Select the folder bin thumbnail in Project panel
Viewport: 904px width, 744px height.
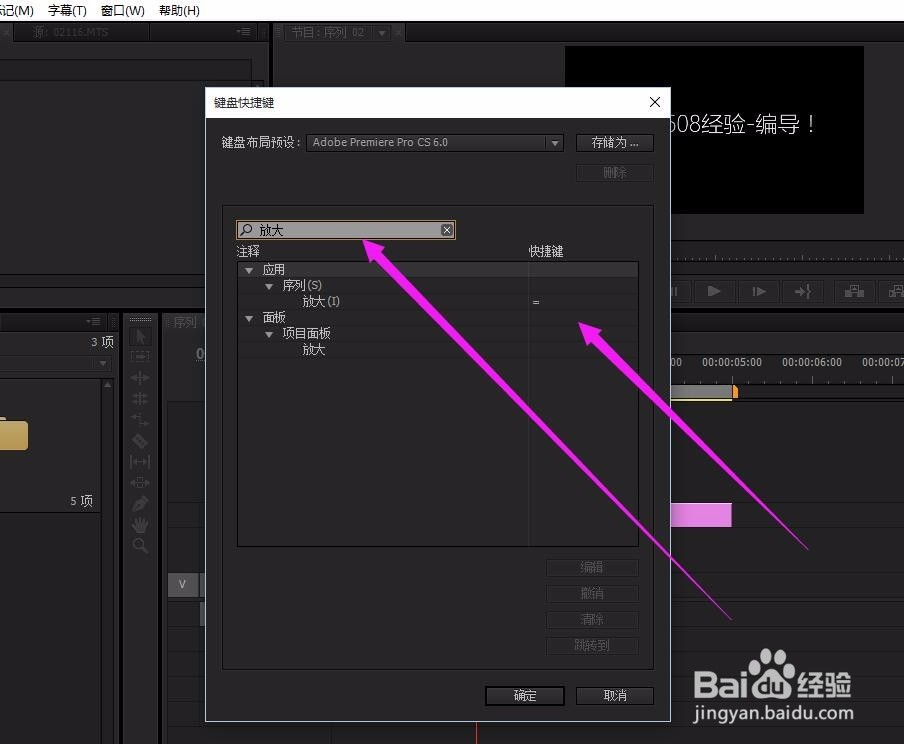(x=13, y=434)
